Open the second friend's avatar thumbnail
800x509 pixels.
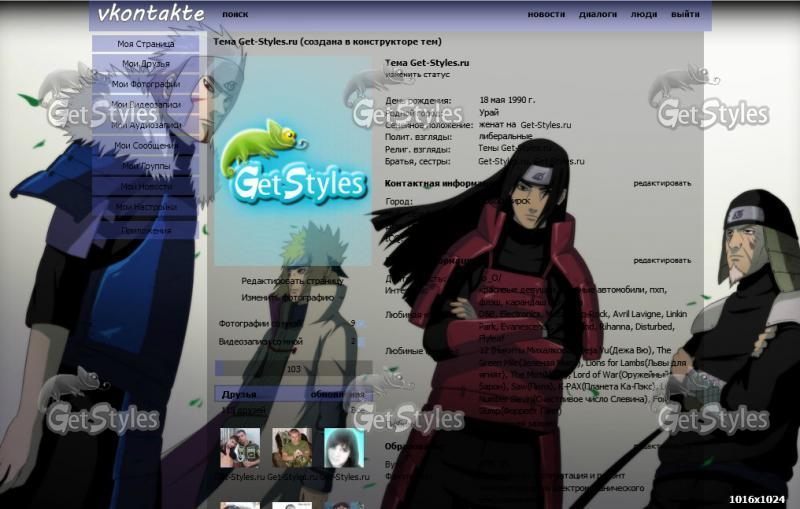click(x=292, y=447)
